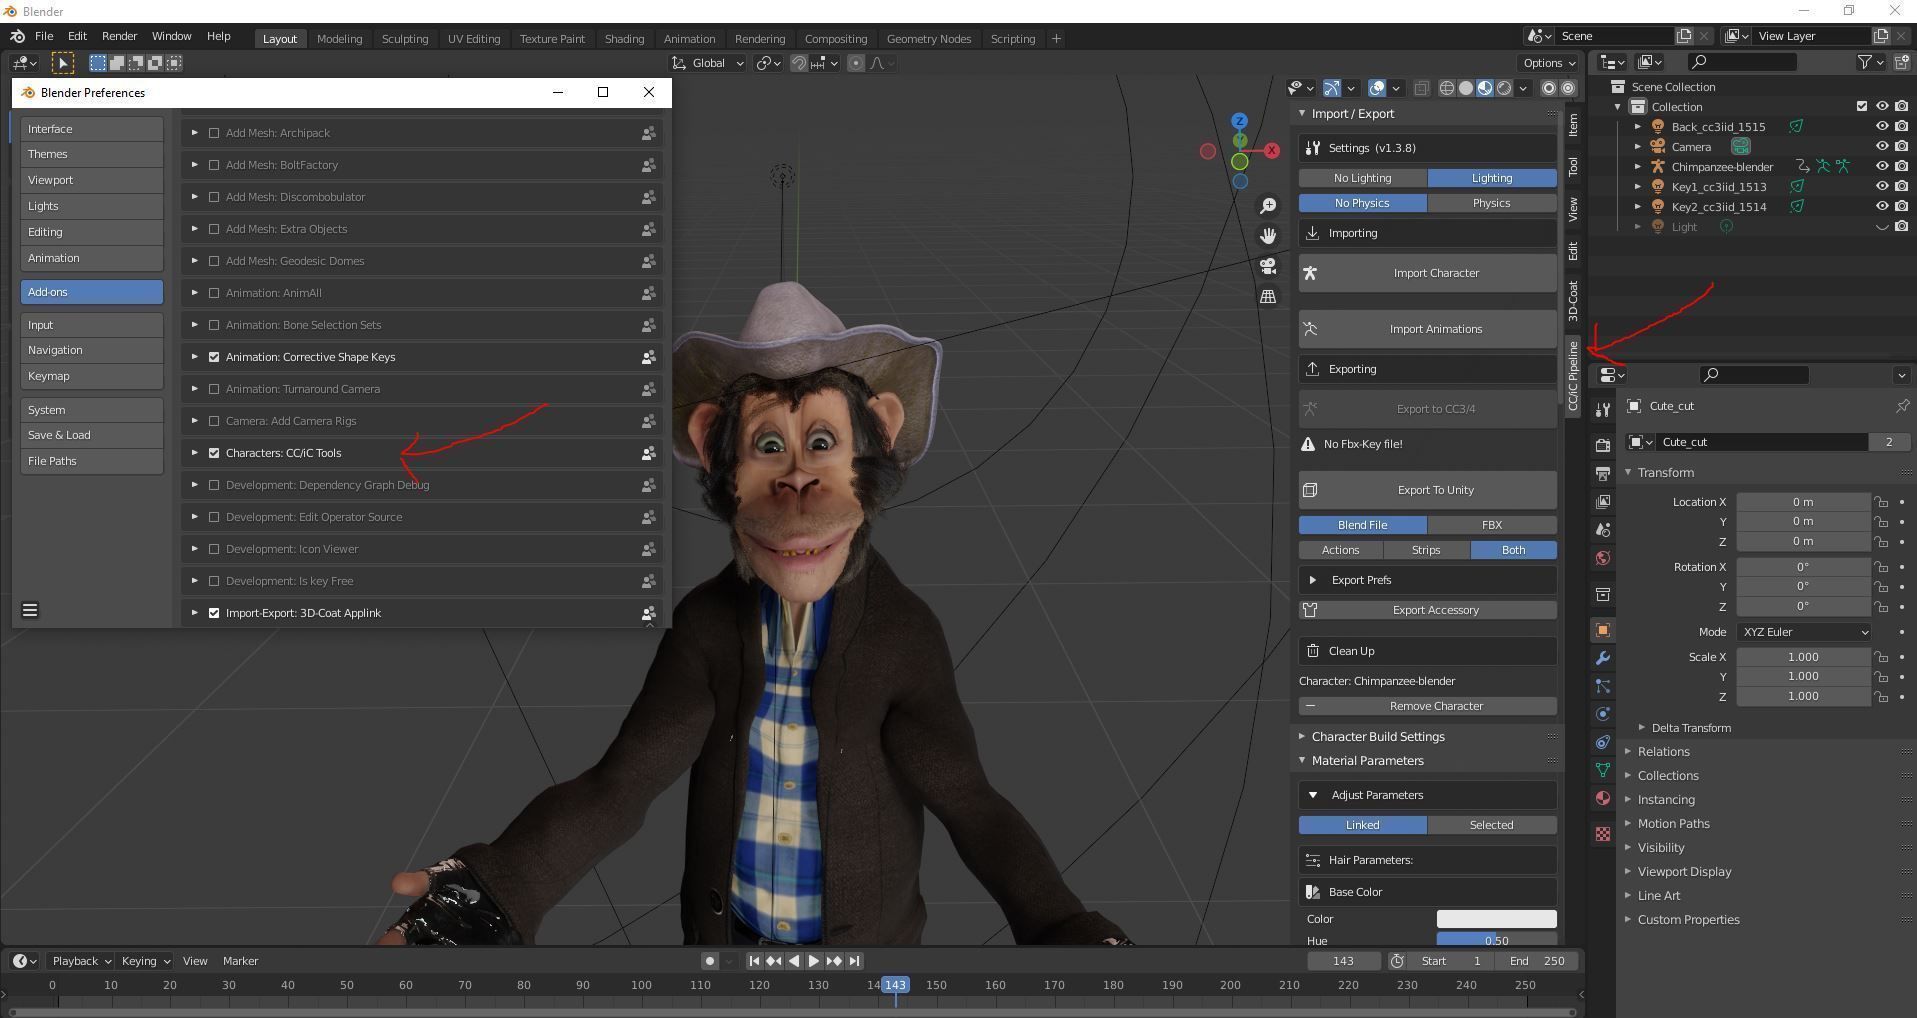Viewport: 1917px width, 1018px height.
Task: Open the Physics properties icon
Action: click(x=1603, y=714)
